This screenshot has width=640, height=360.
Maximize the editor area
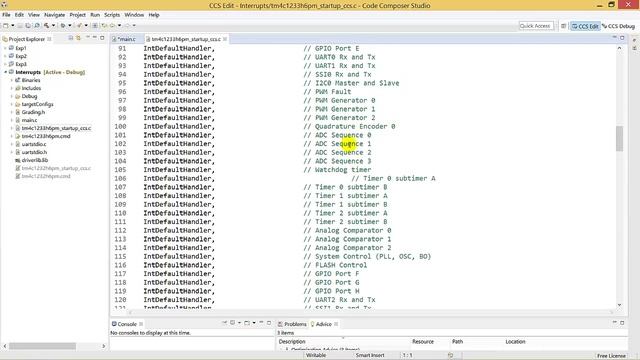pos(622,38)
